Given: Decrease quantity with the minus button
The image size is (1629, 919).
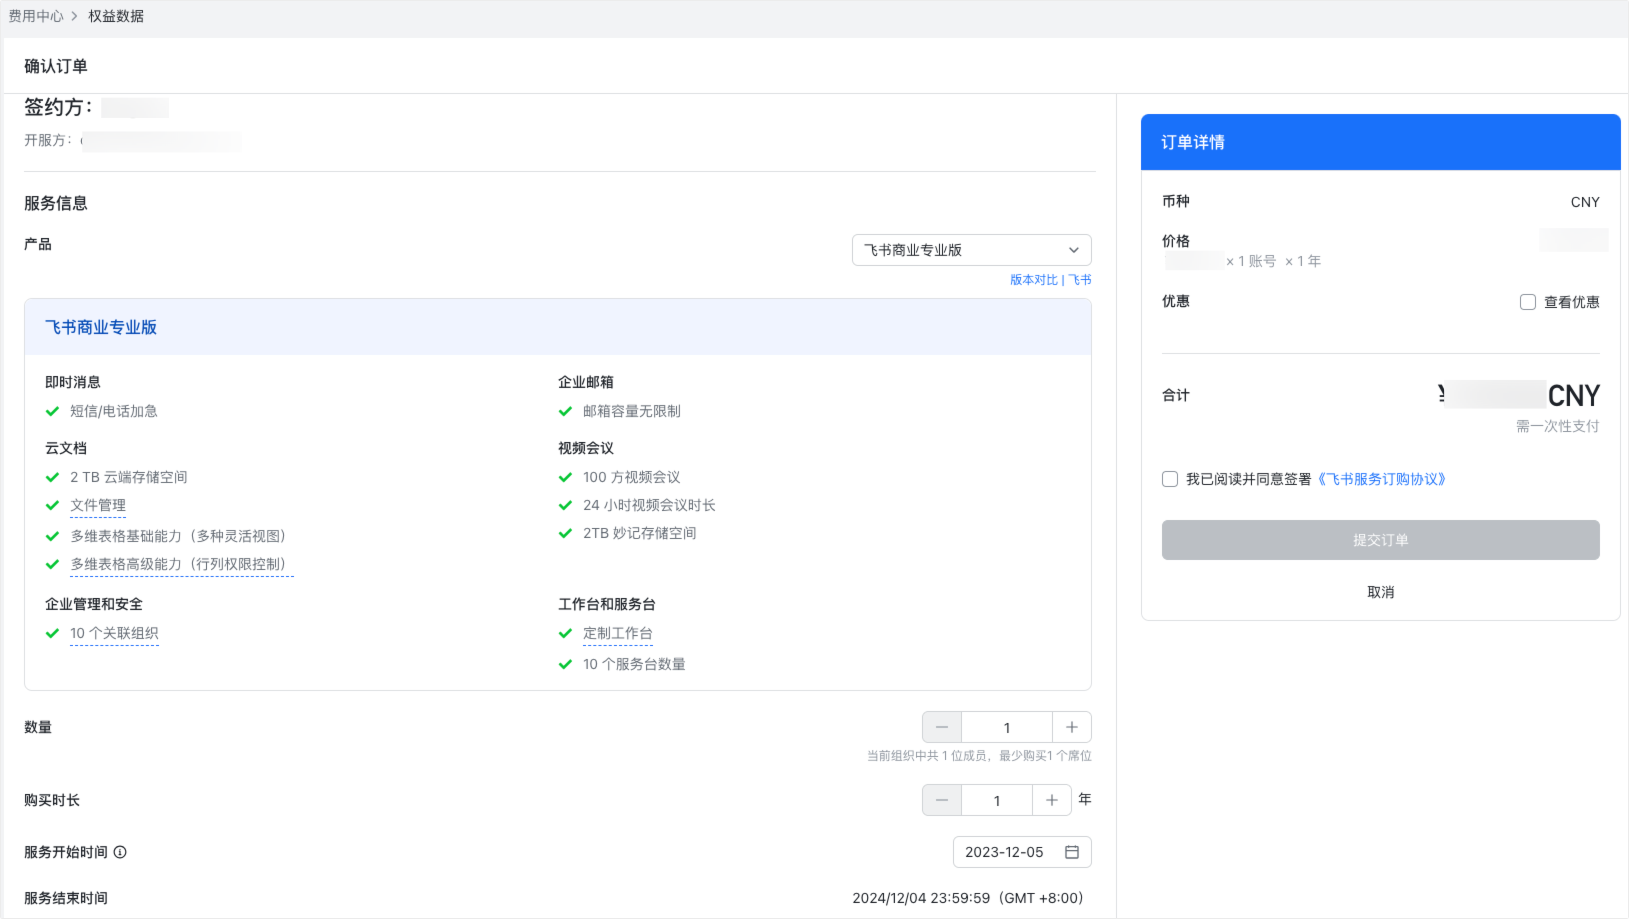Looking at the screenshot, I should pyautogui.click(x=942, y=727).
